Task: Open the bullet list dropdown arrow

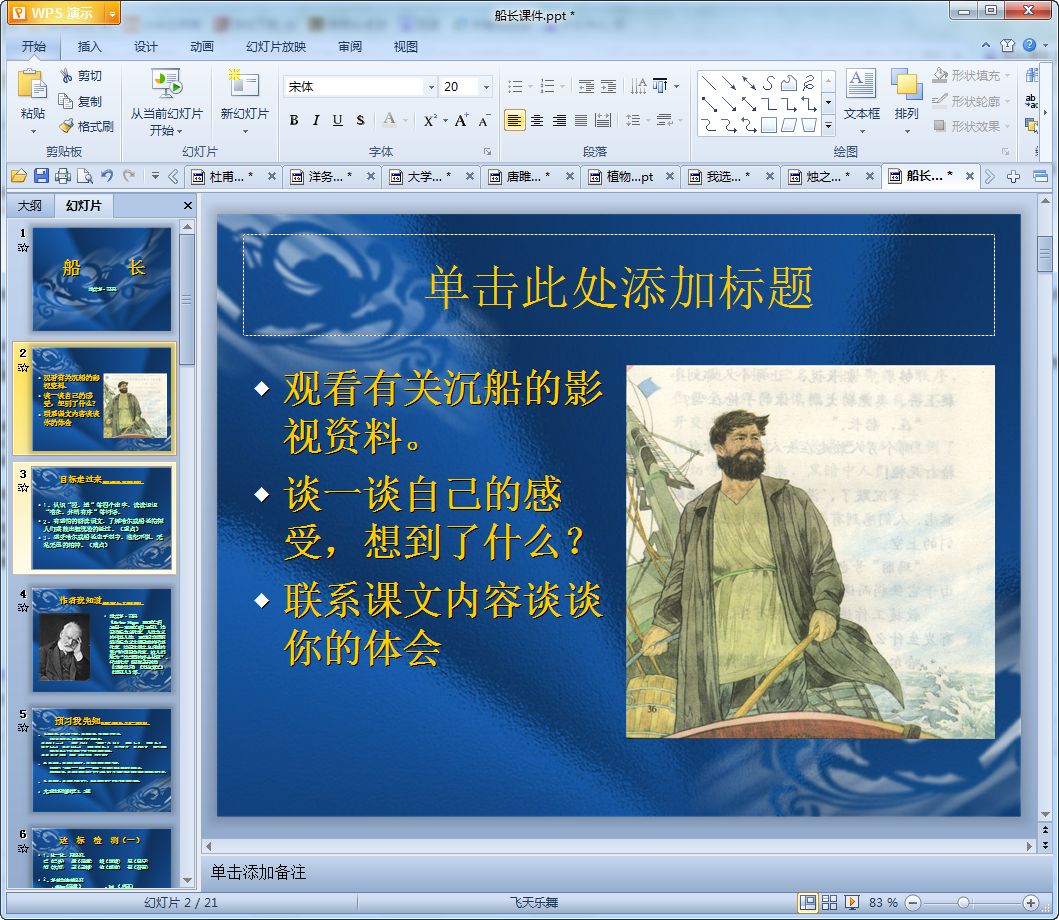Action: point(530,86)
